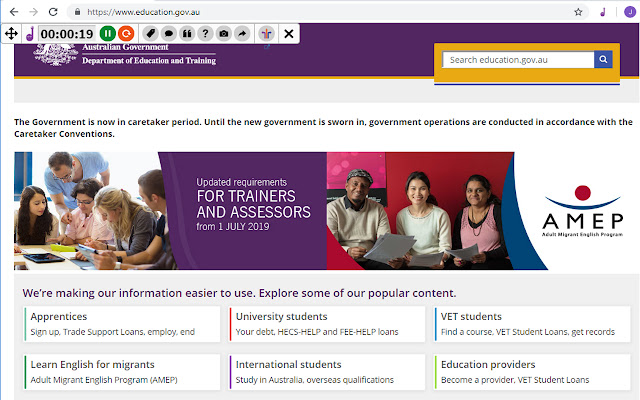Open the AMEP Adult Migrant English Program banner
Image resolution: width=640 pixels, height=400 pixels.
pos(483,211)
